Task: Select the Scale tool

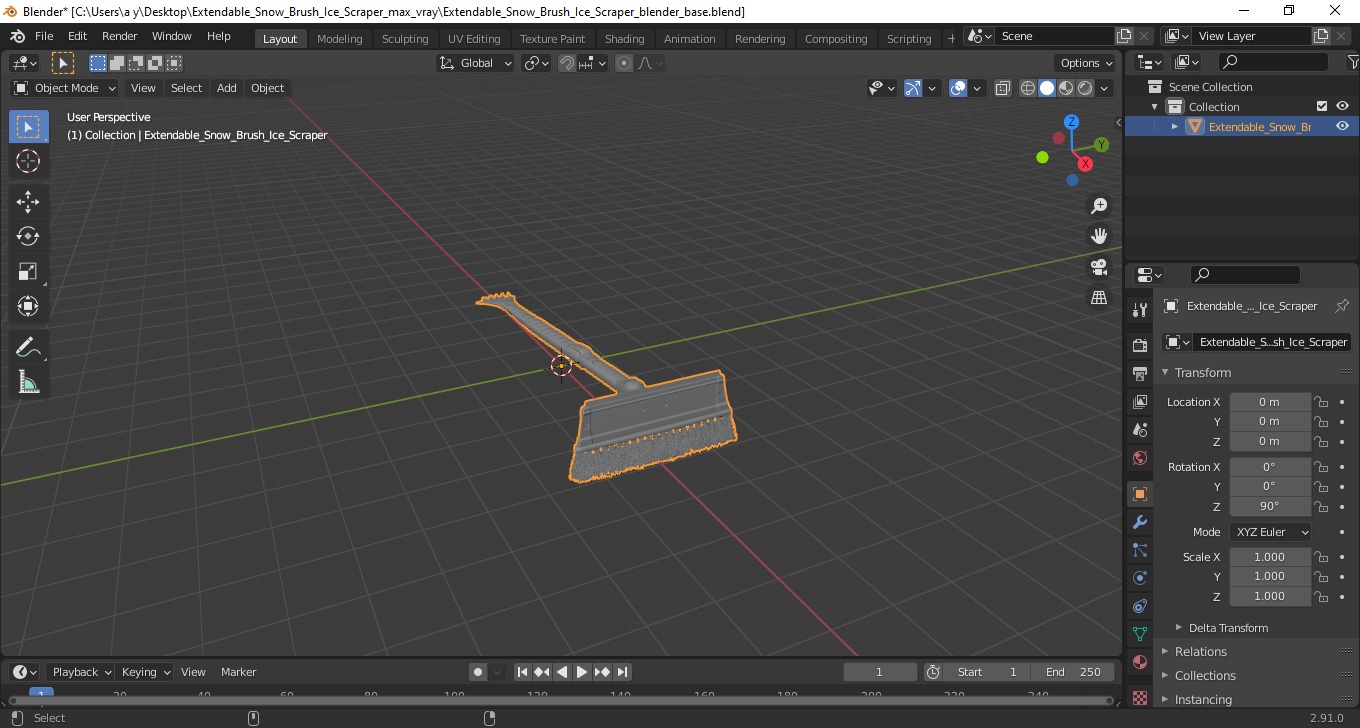Action: [28, 271]
